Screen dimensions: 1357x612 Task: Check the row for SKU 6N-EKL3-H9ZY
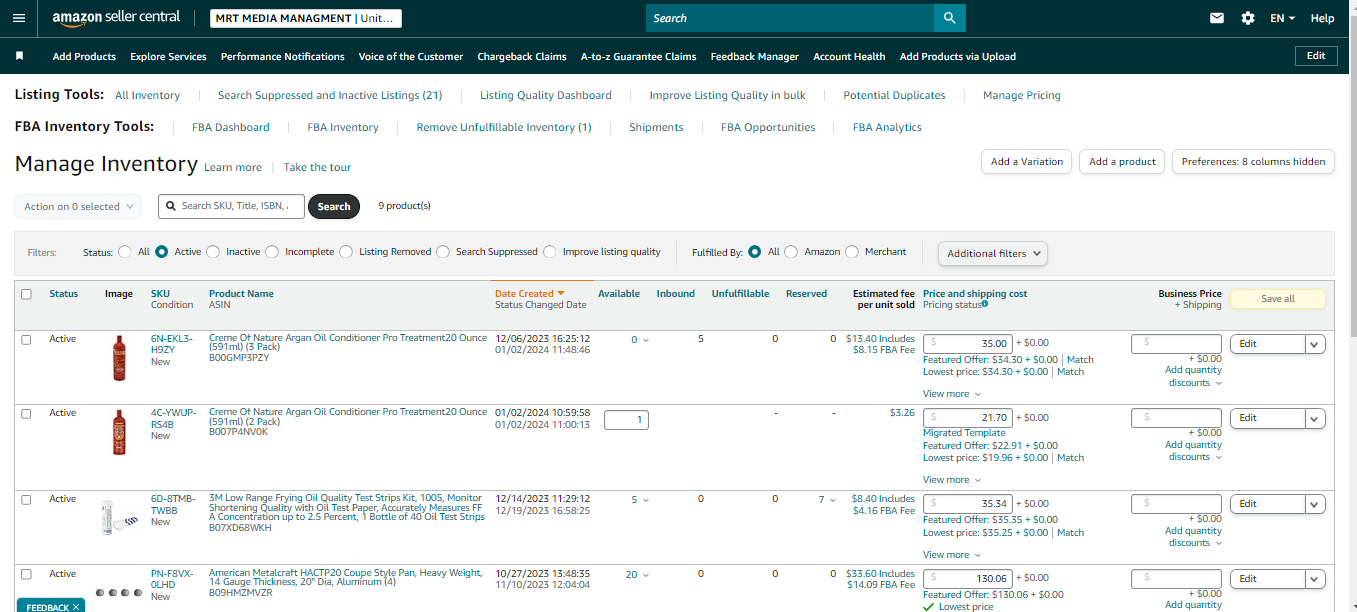click(x=26, y=339)
